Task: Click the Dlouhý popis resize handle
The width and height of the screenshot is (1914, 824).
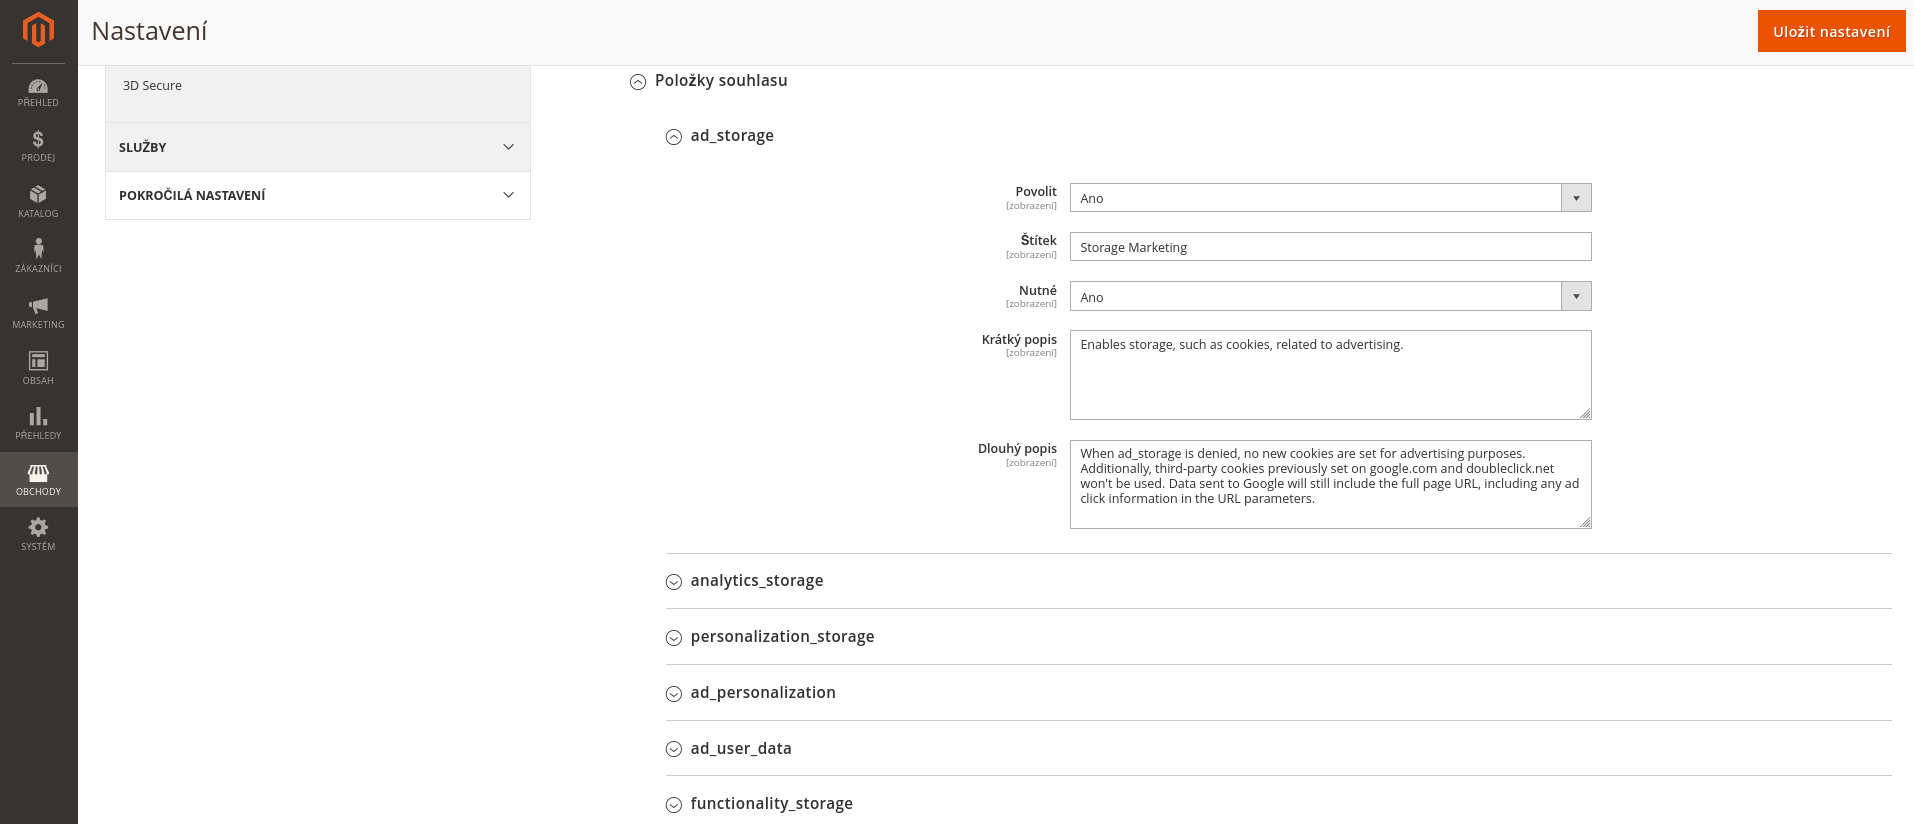Action: coord(1585,523)
